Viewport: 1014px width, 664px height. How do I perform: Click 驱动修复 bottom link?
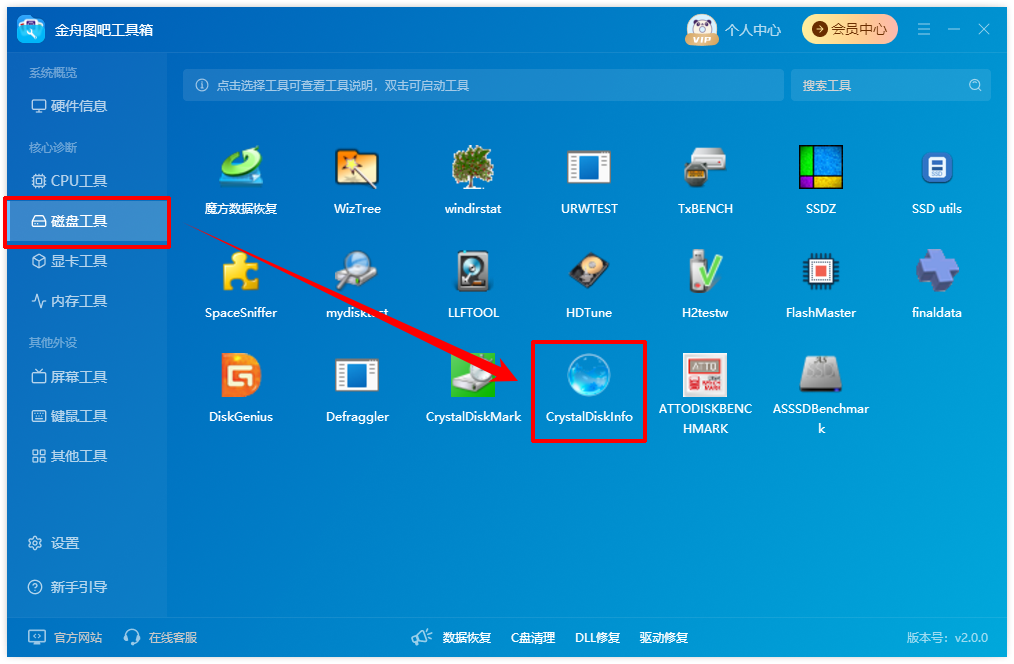663,638
